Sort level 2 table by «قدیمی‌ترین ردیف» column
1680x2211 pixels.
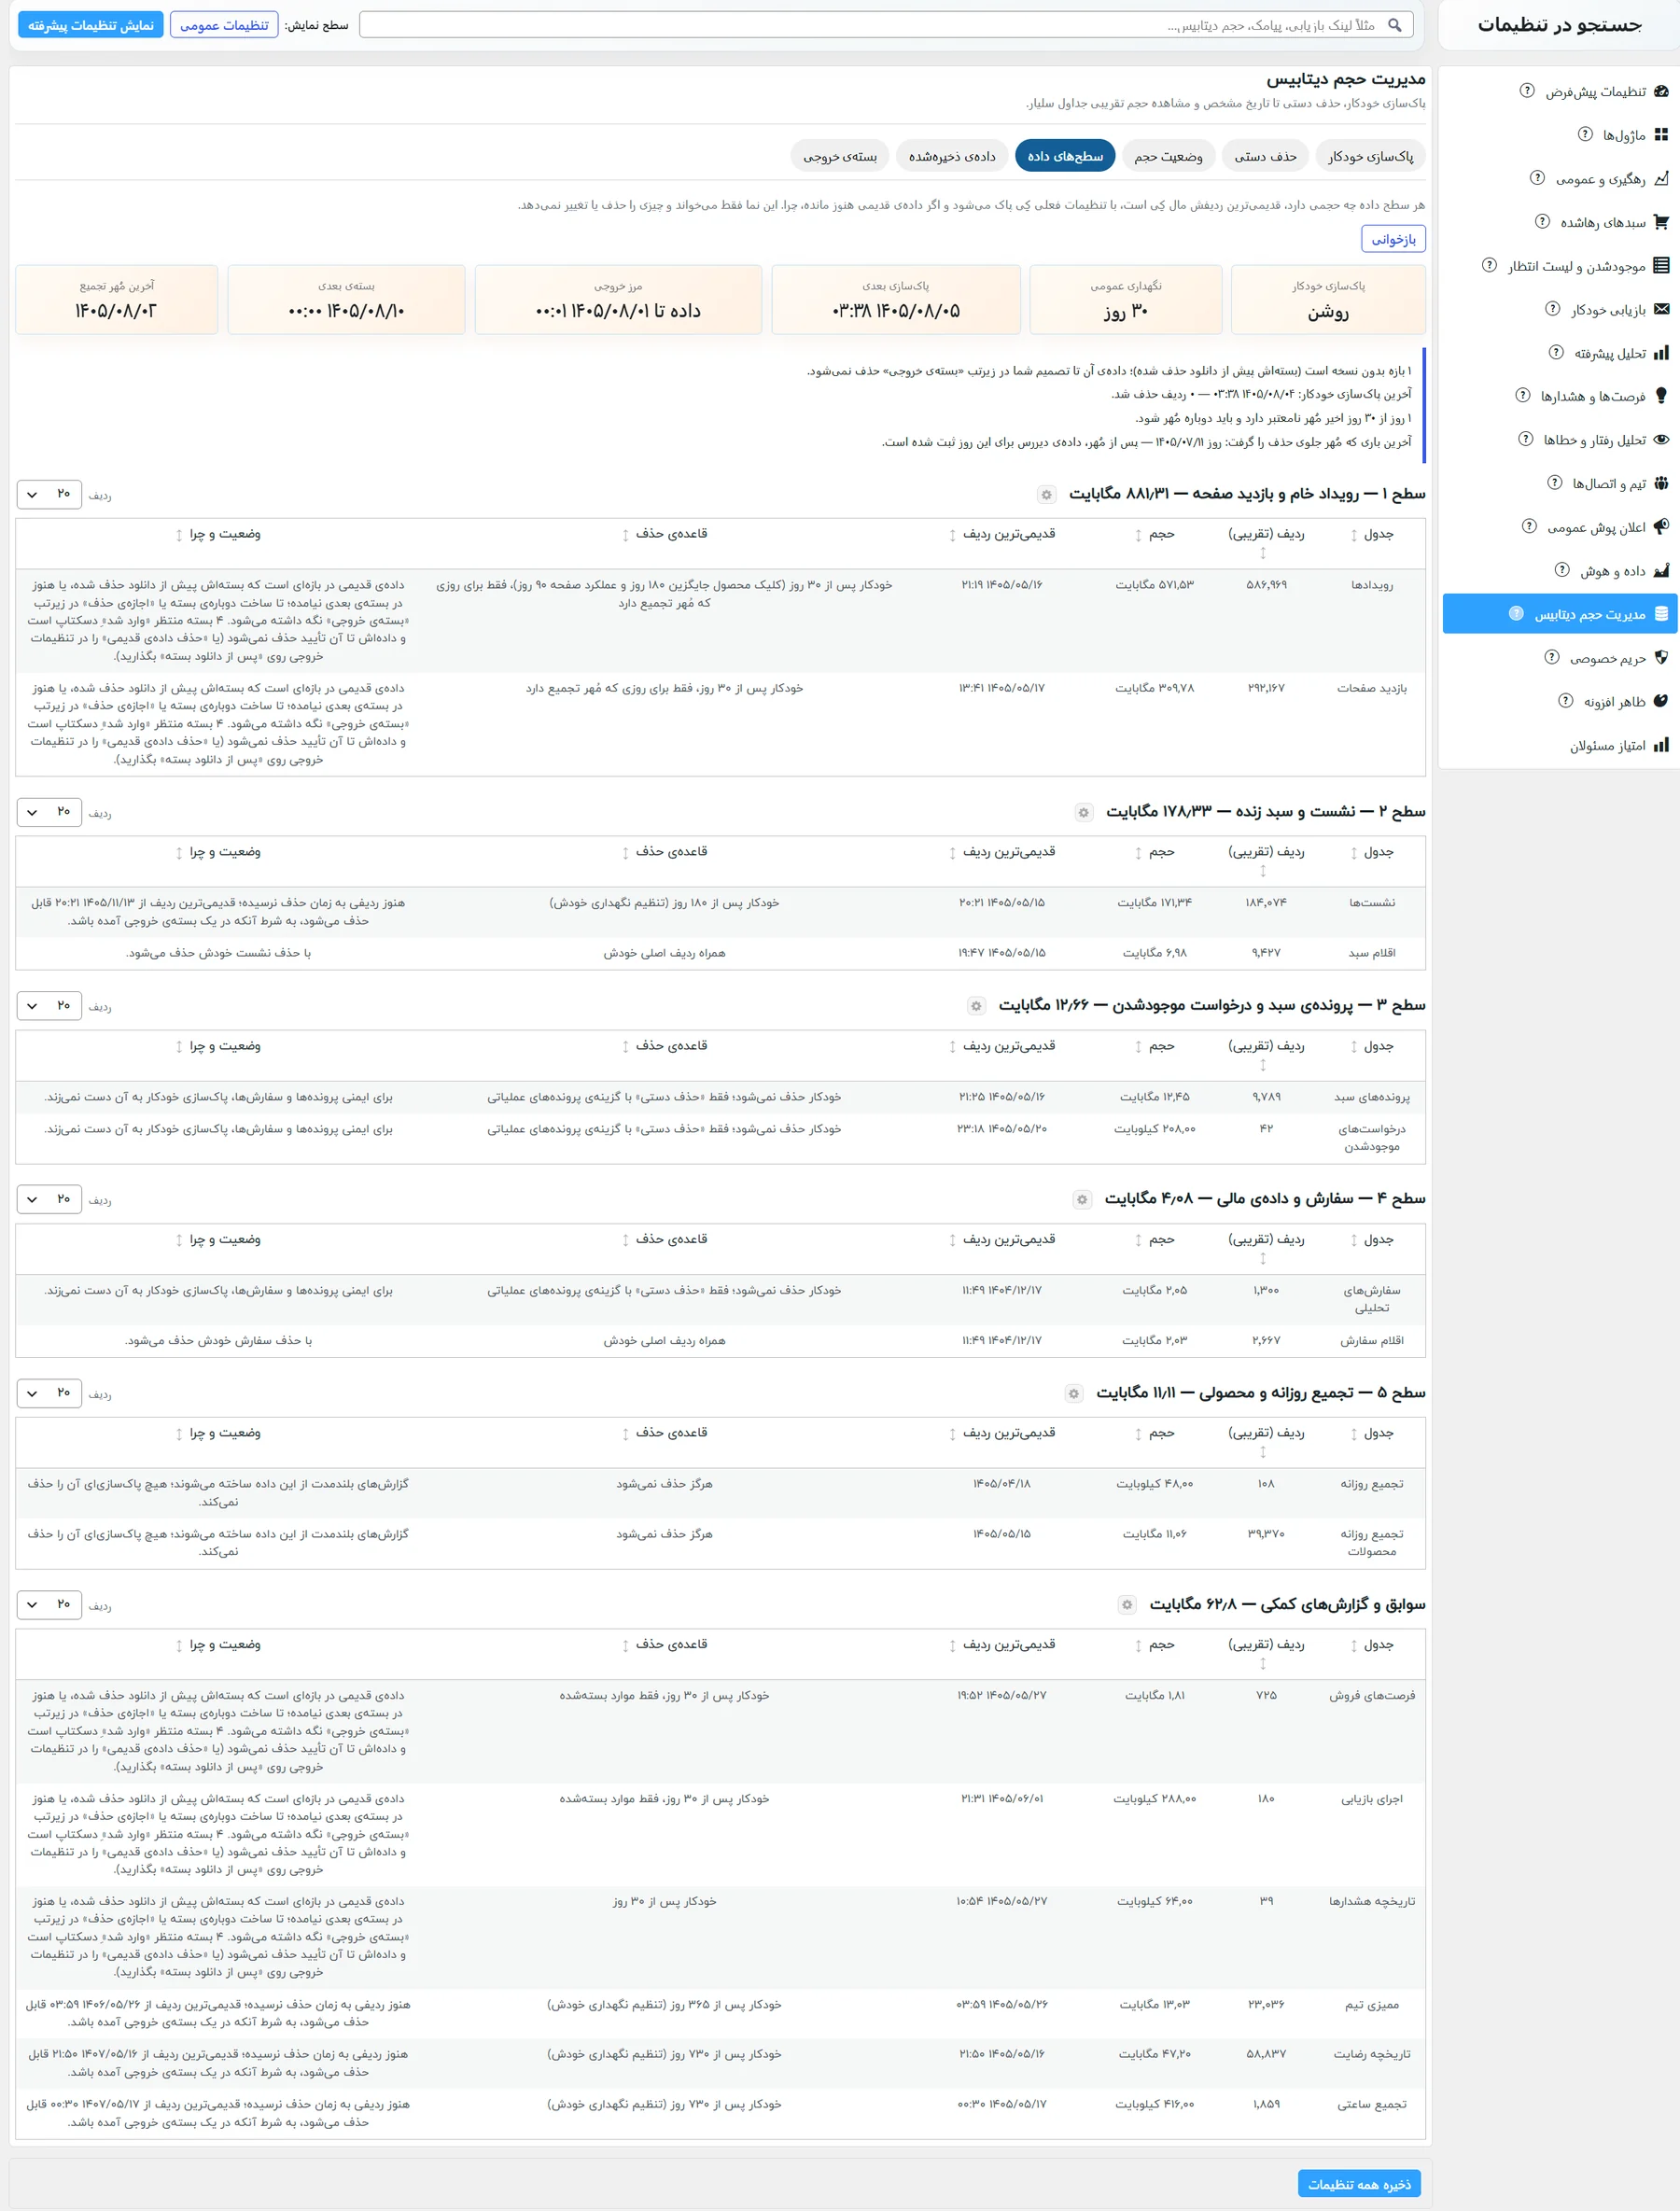click(1002, 853)
